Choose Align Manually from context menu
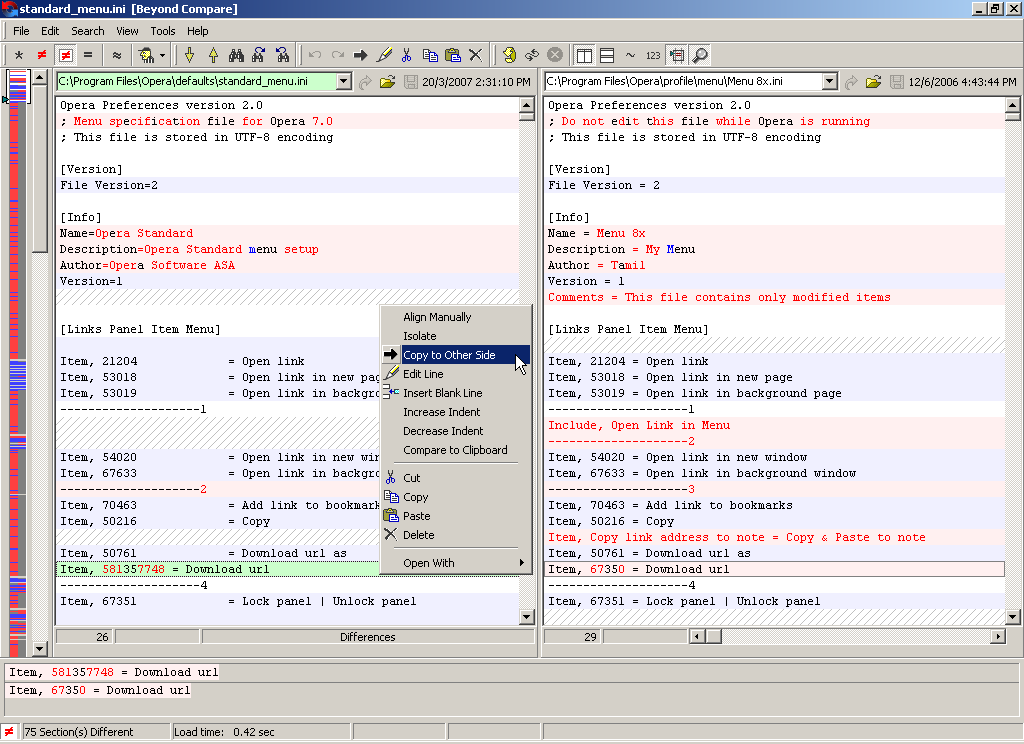 click(456, 317)
